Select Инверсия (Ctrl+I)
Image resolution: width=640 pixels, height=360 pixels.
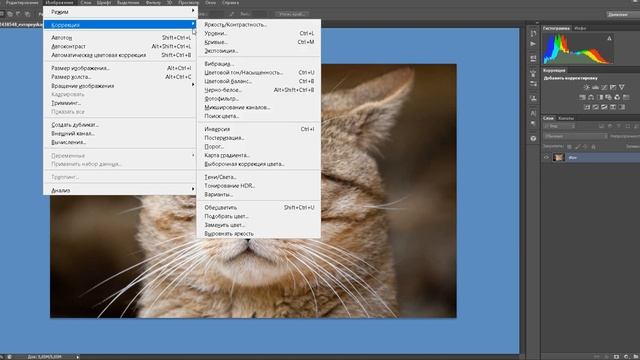coord(259,129)
